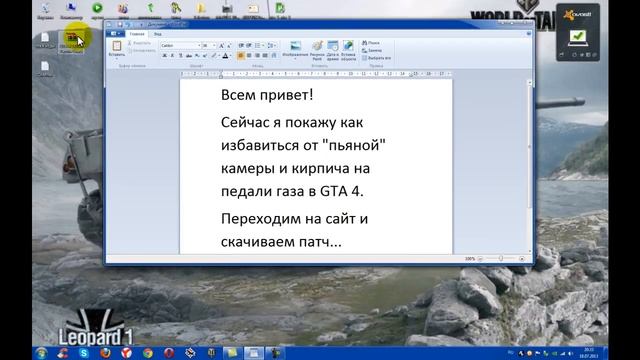Select Align text left
Screen dimensions: 640x360
click(241, 56)
